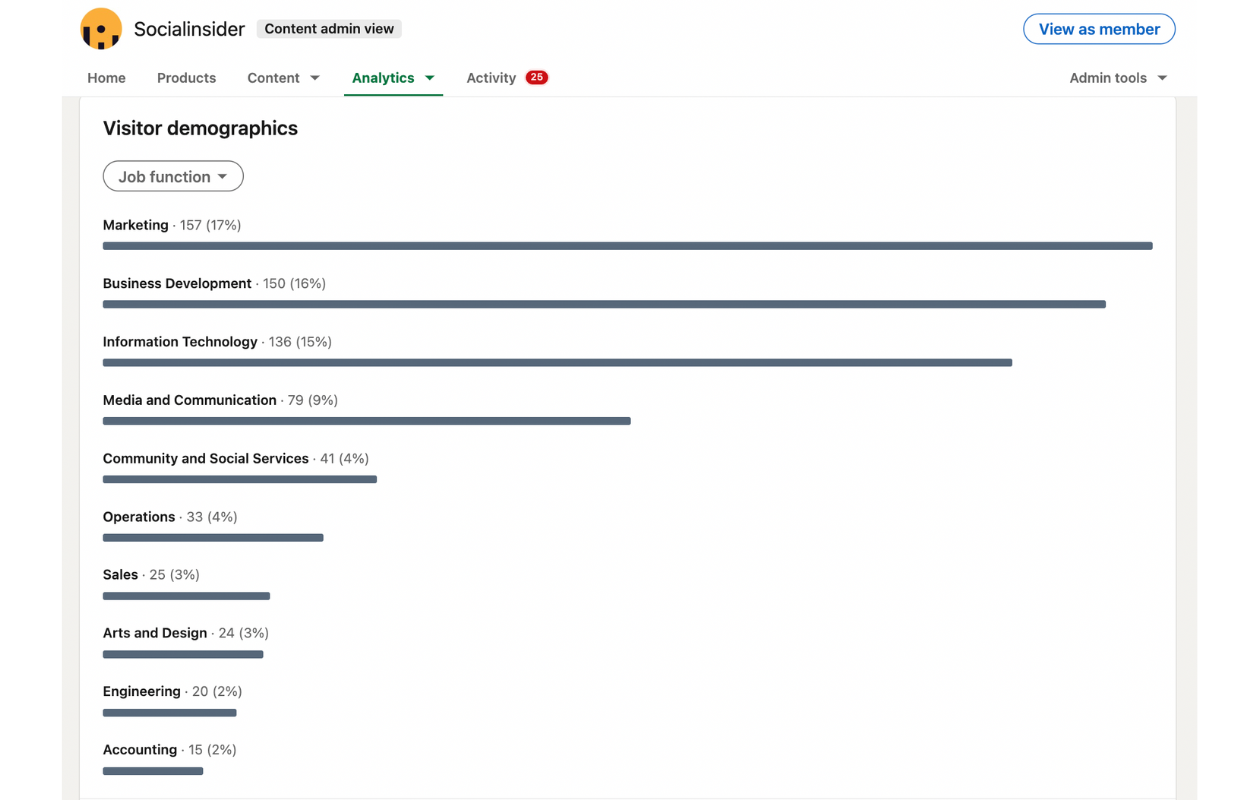Select the Analytics tab label
Screen dimensions: 1260x800
click(383, 78)
